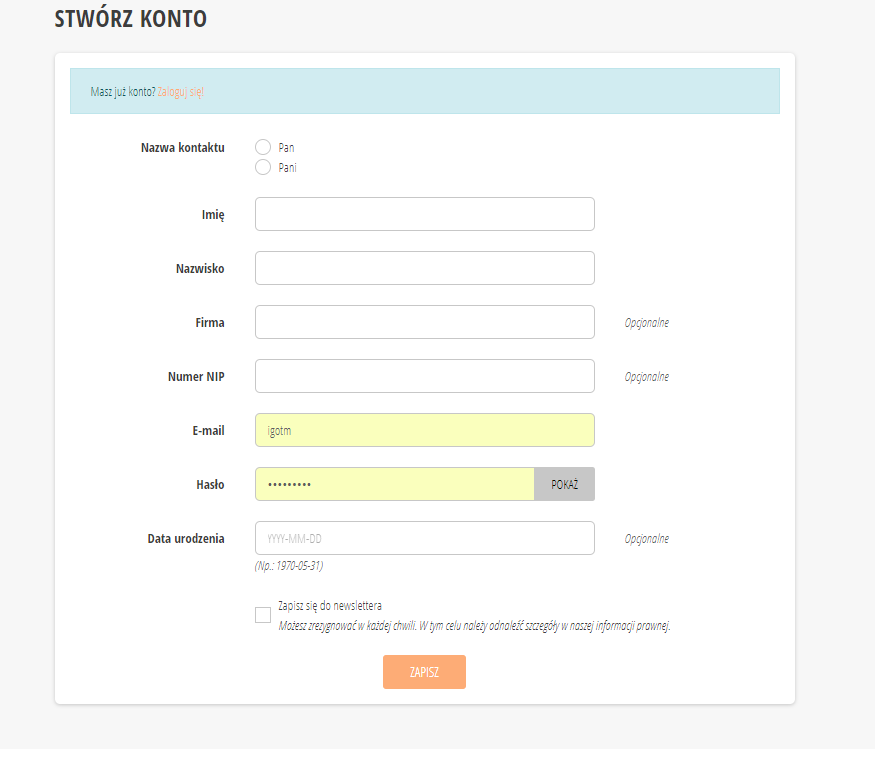Click the Imię input field
Viewport: 875px width, 759px height.
tap(424, 214)
